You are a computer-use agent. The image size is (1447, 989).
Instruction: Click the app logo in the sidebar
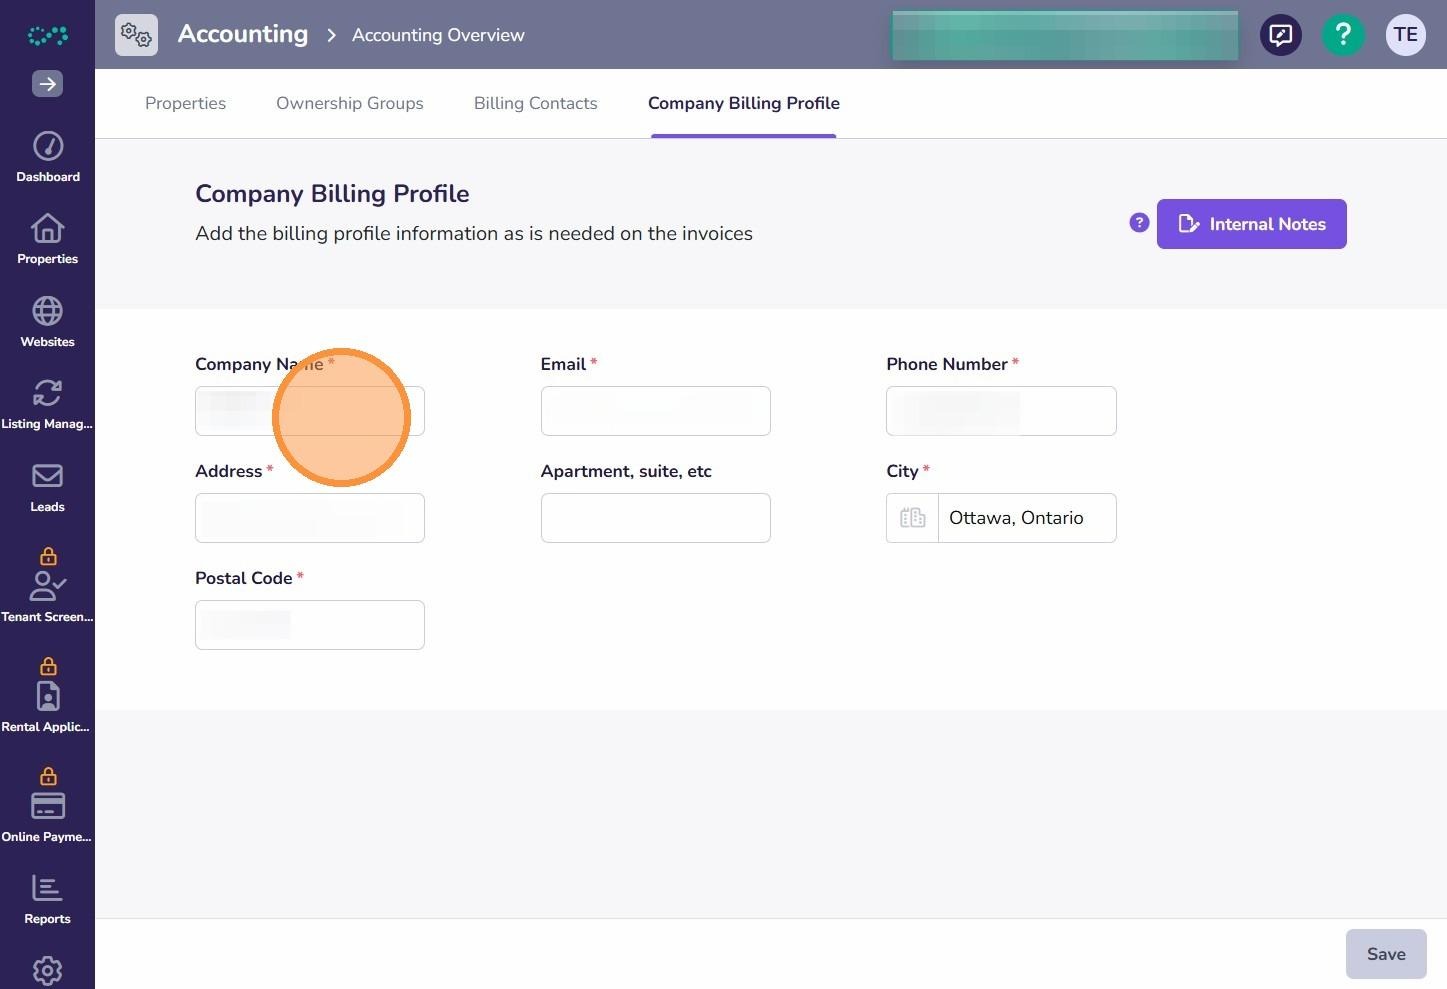(x=47, y=36)
